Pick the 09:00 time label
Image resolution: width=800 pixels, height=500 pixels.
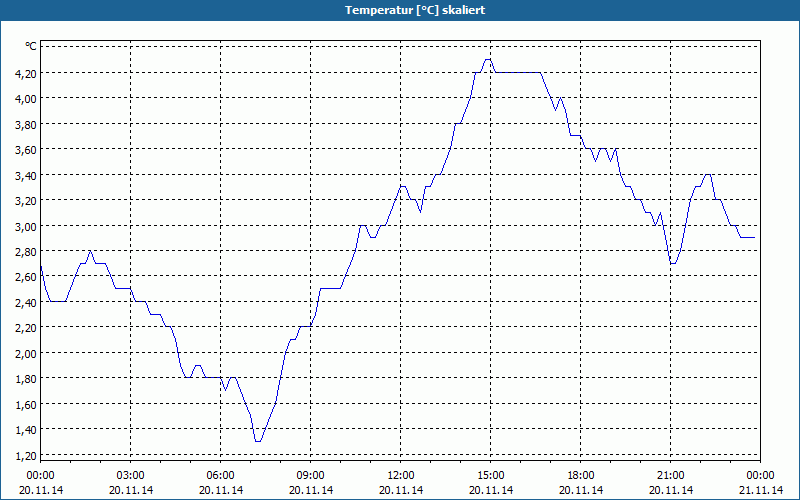[x=311, y=476]
